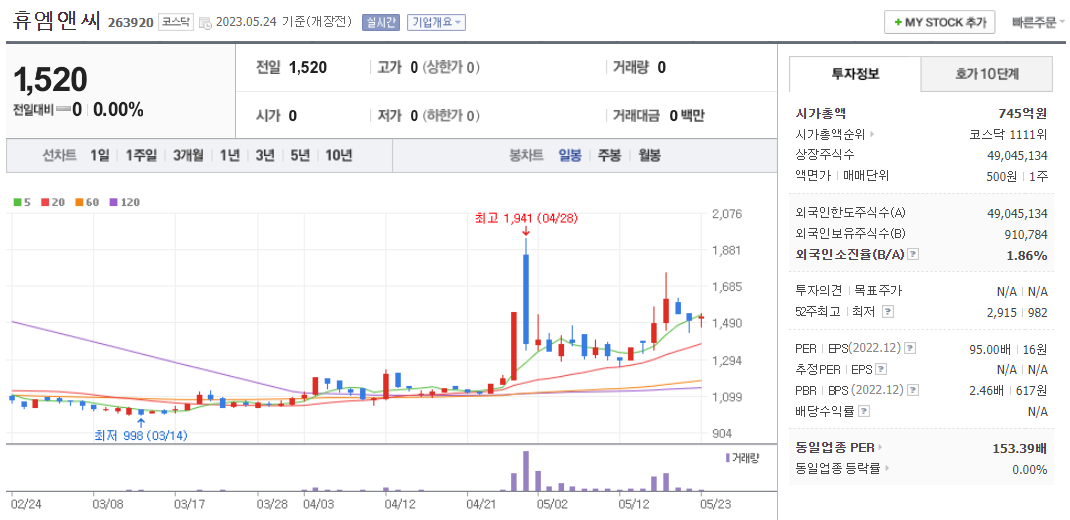Click the 동일업종 PER value 153.39배
Viewport: 1070px width, 520px height.
pyautogui.click(x=1020, y=448)
